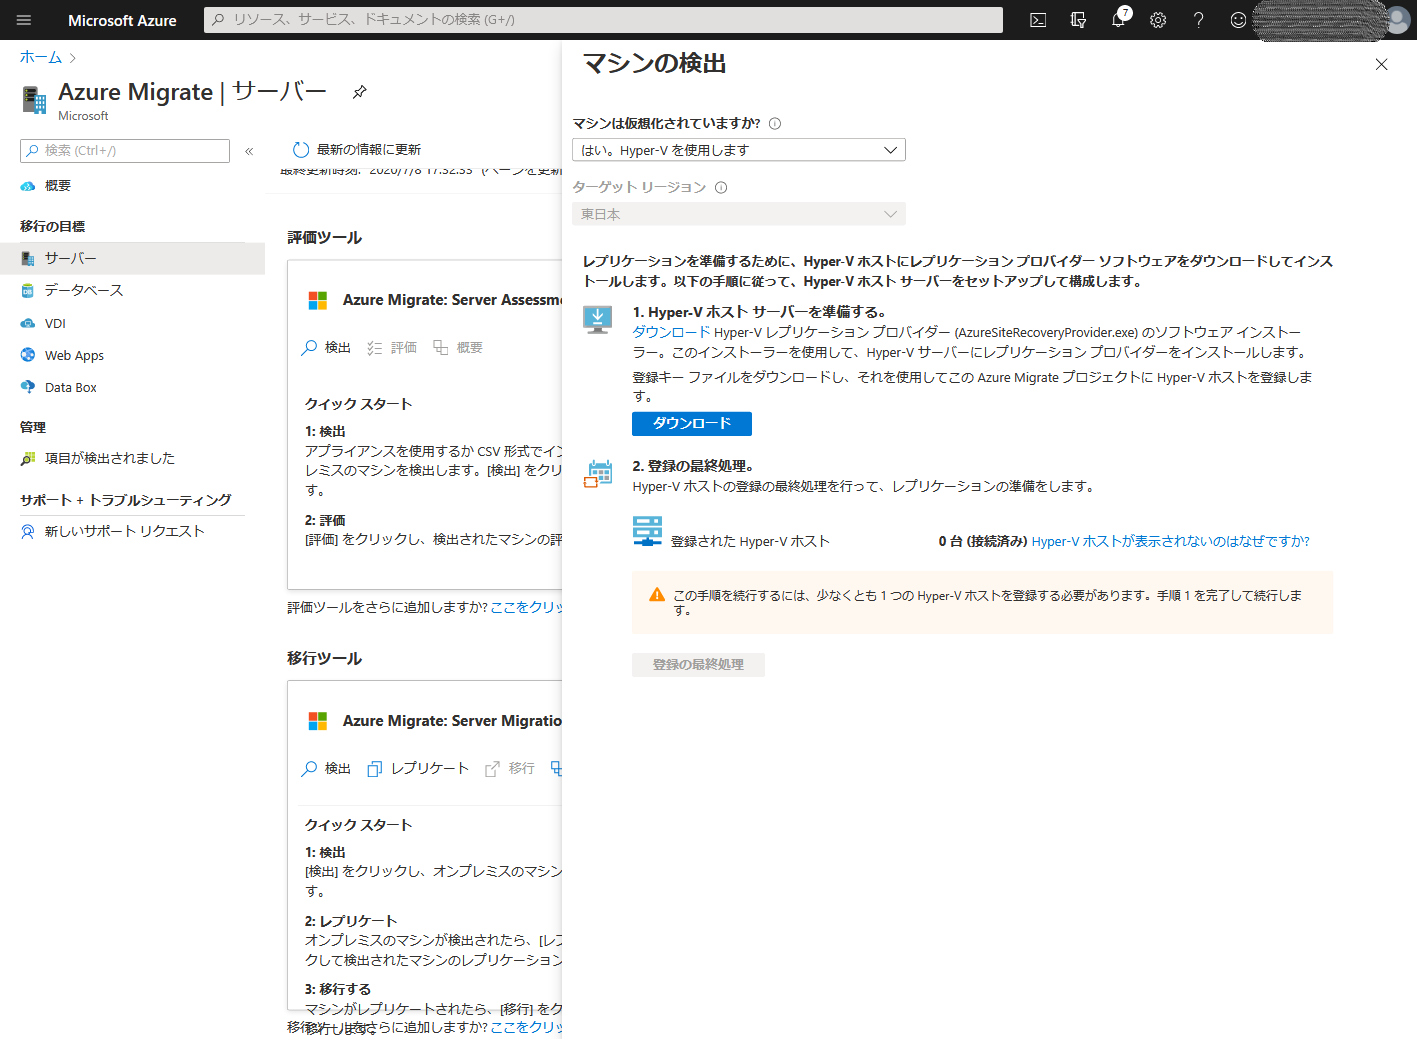Click the global resource search box

[603, 20]
